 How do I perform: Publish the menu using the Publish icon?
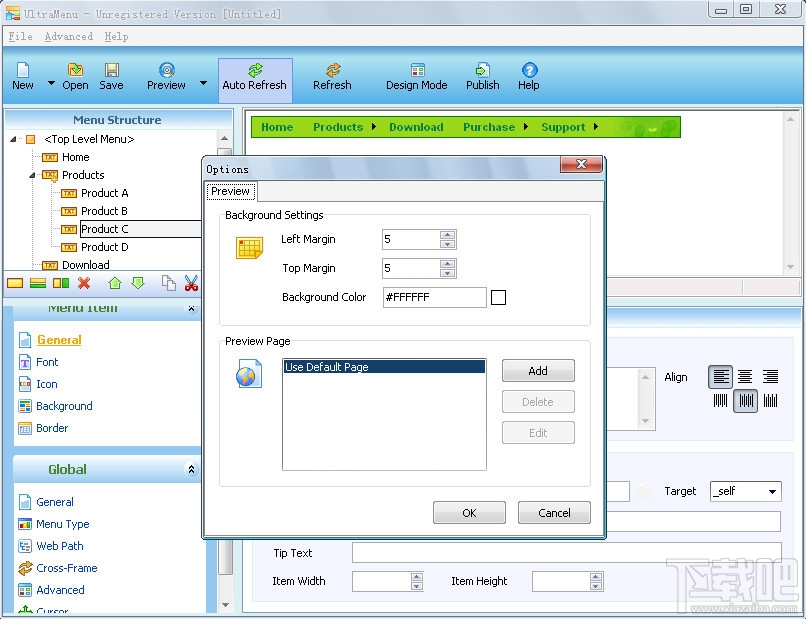coord(482,75)
